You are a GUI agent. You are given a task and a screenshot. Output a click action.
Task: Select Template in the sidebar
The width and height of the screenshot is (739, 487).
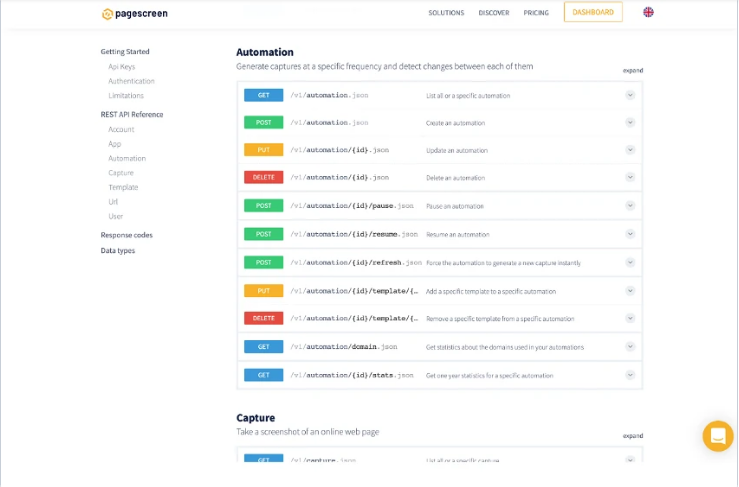point(123,187)
